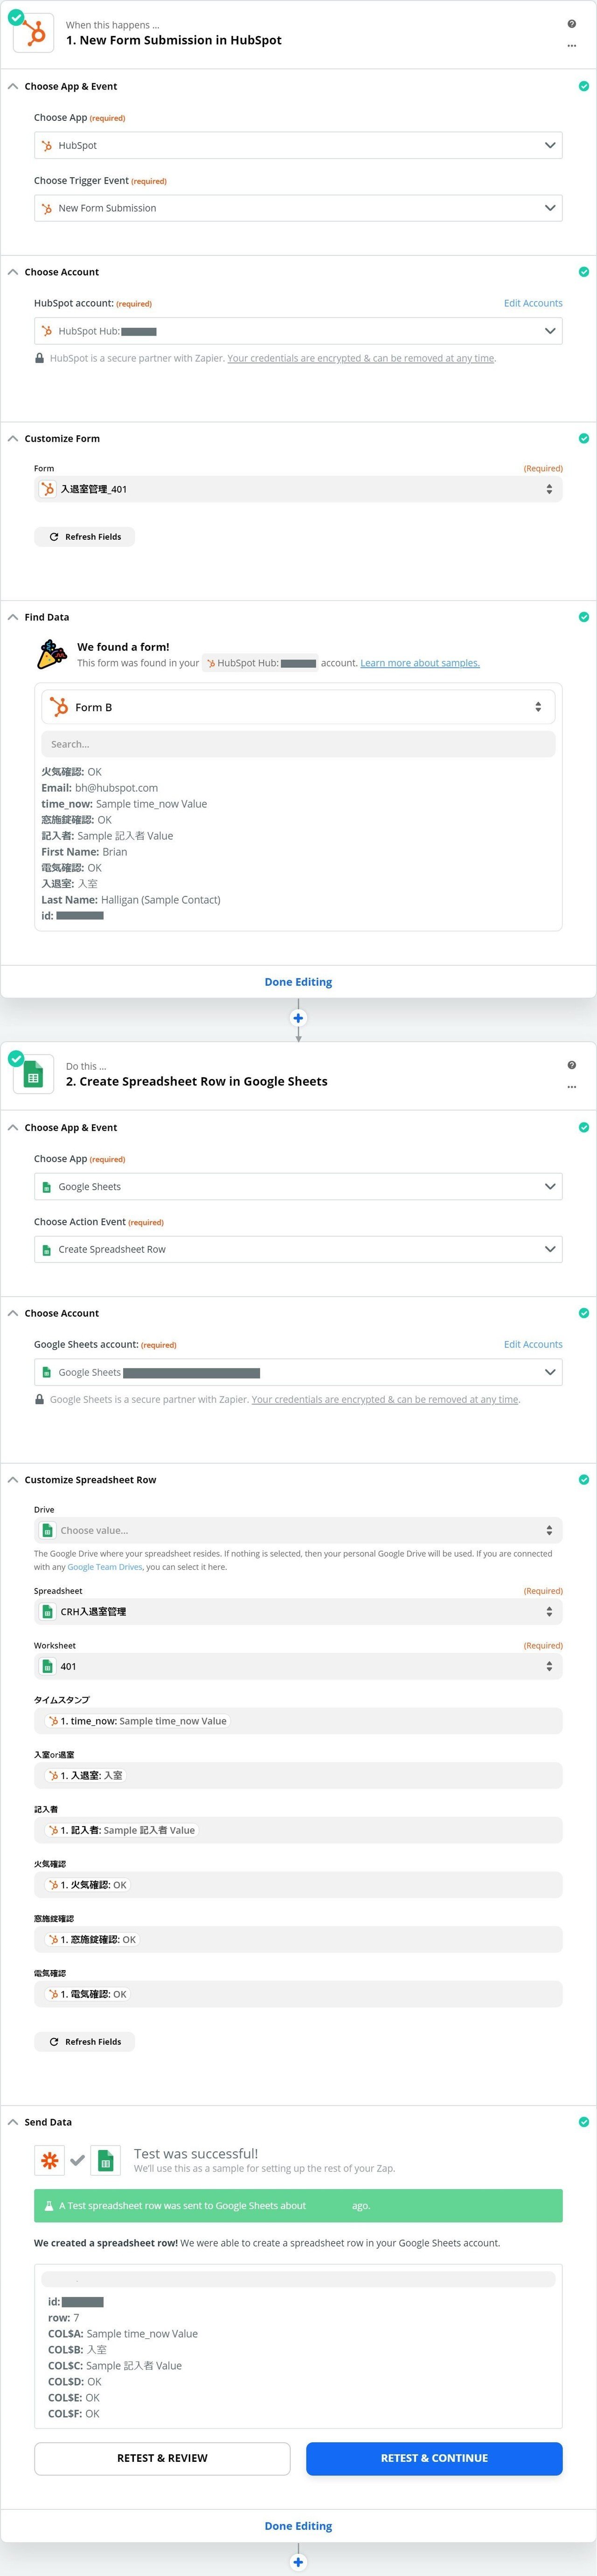The image size is (597, 2576).
Task: Open the three-dot menu in step 2 header
Action: pyautogui.click(x=571, y=1087)
